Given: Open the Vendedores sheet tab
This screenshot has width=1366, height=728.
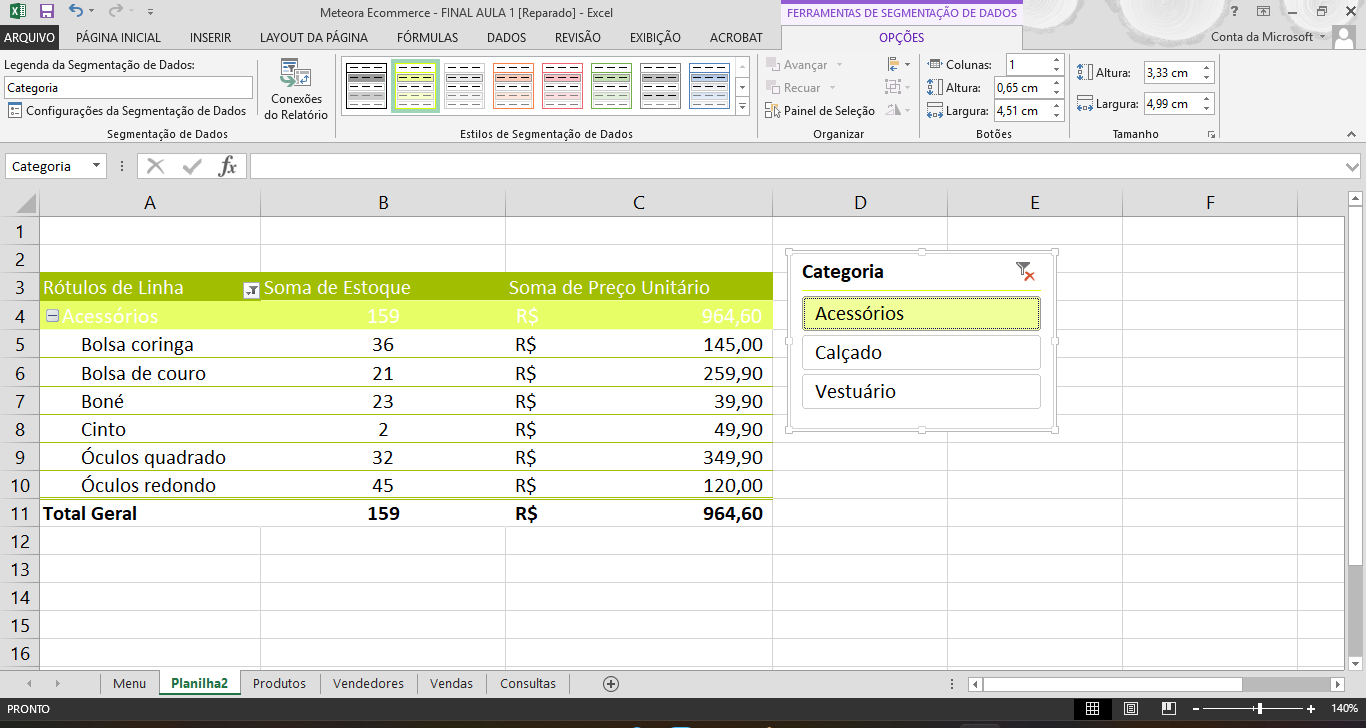Looking at the screenshot, I should coord(368,684).
